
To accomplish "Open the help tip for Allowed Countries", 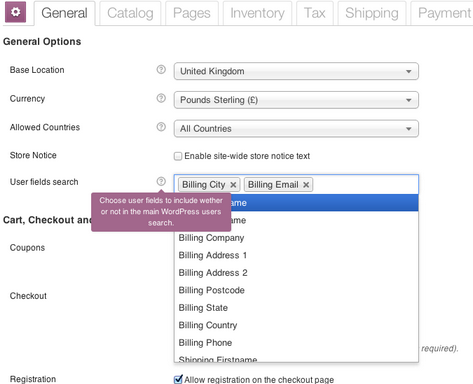I will [x=161, y=127].
